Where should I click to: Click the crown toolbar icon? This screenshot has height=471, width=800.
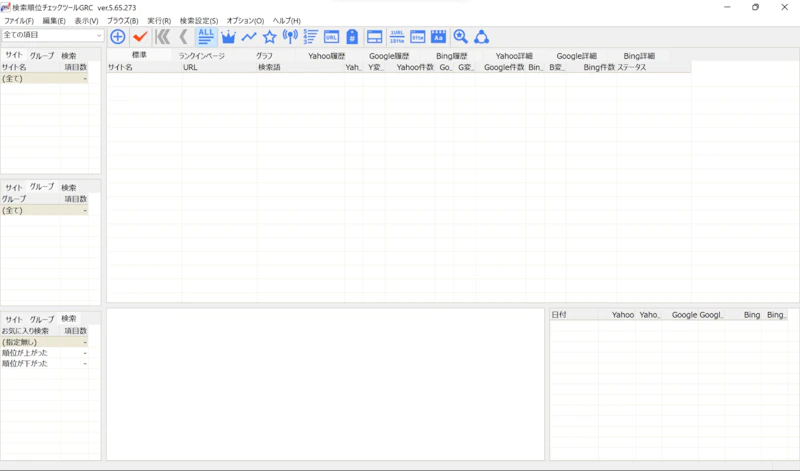coord(228,37)
